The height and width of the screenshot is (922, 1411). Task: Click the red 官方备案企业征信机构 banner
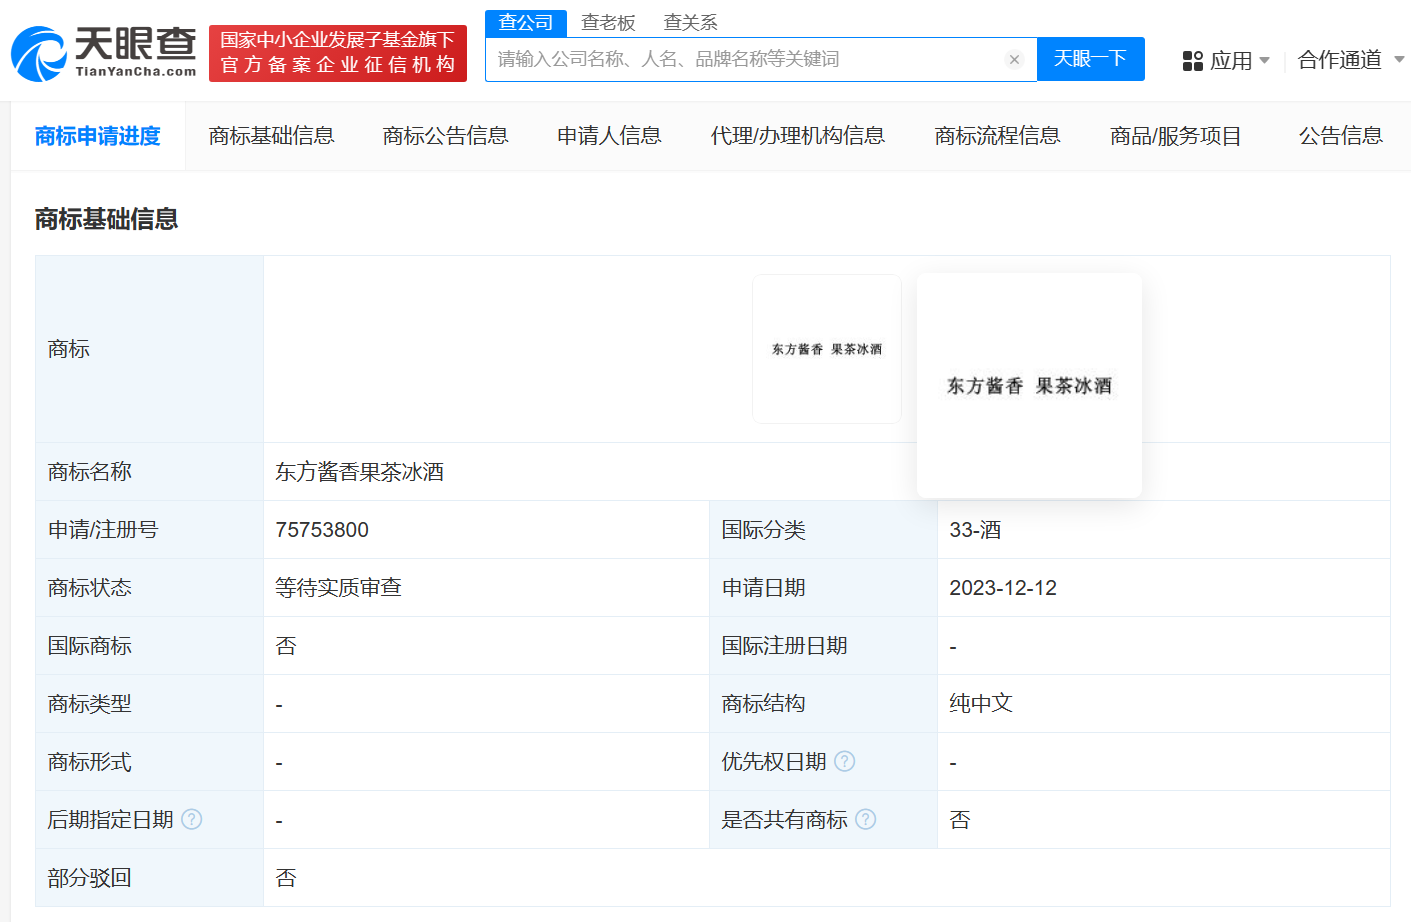(x=338, y=53)
